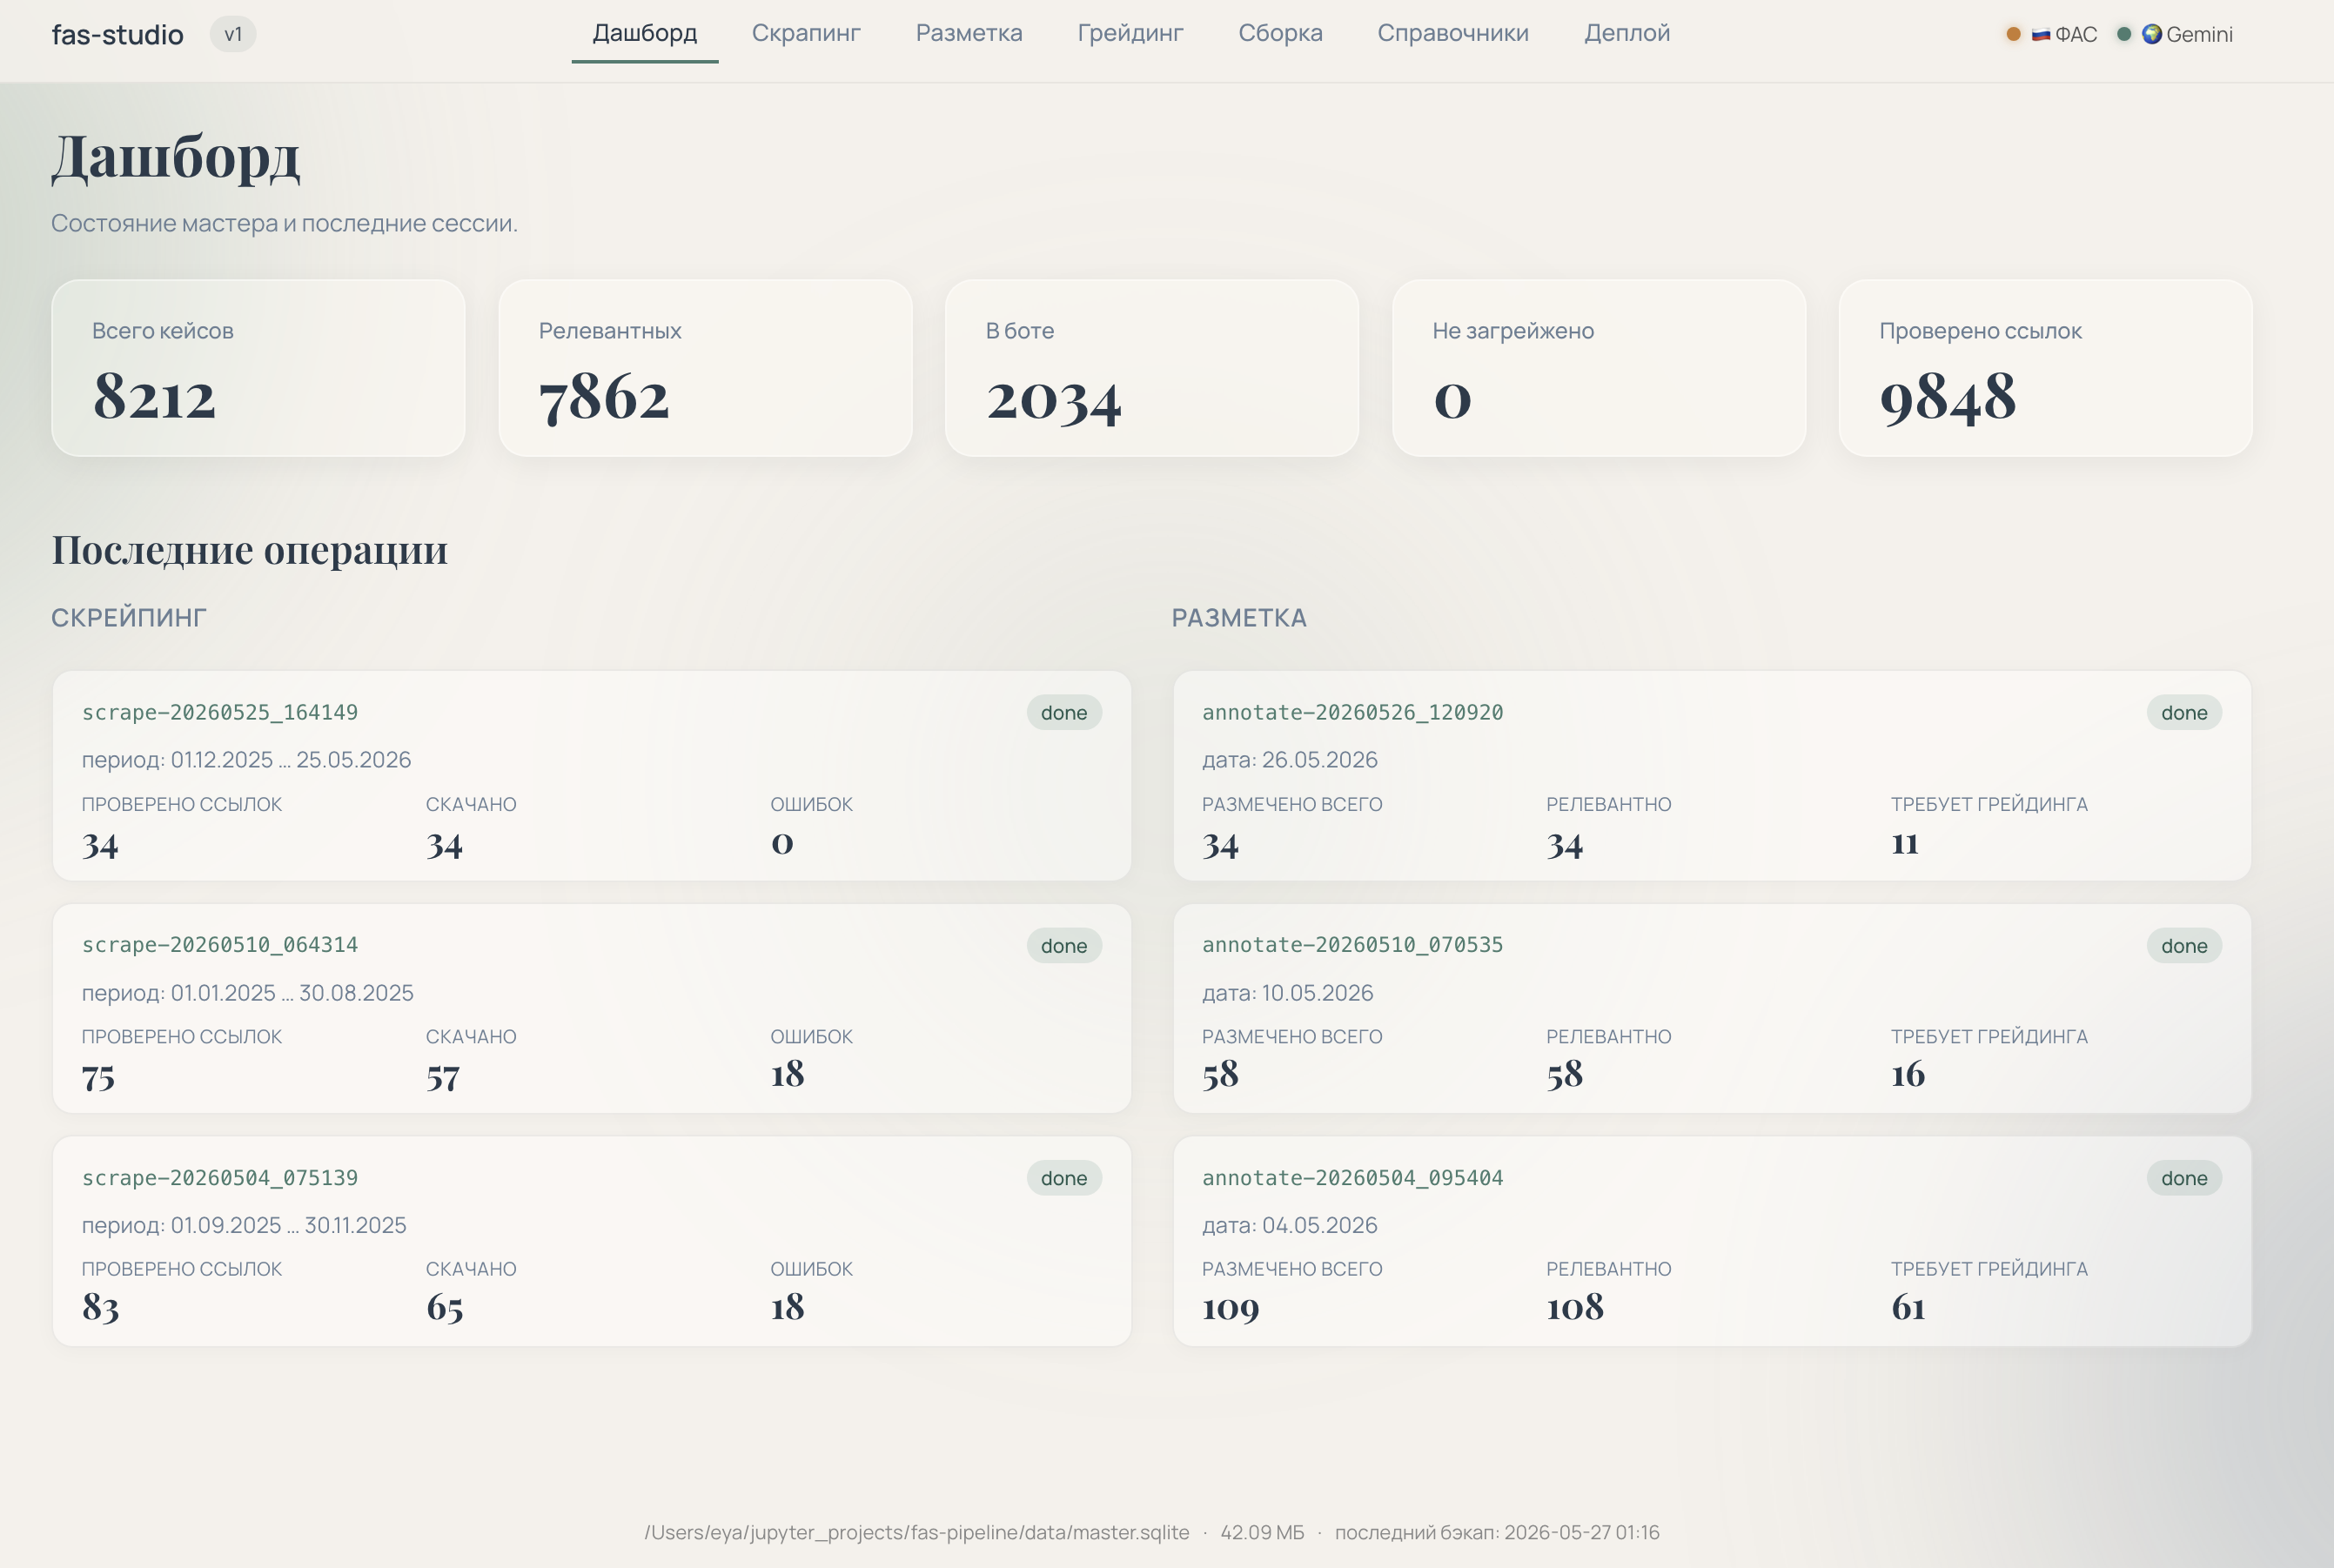
Task: Click the дата: 26.05.2026 text
Action: point(1290,760)
